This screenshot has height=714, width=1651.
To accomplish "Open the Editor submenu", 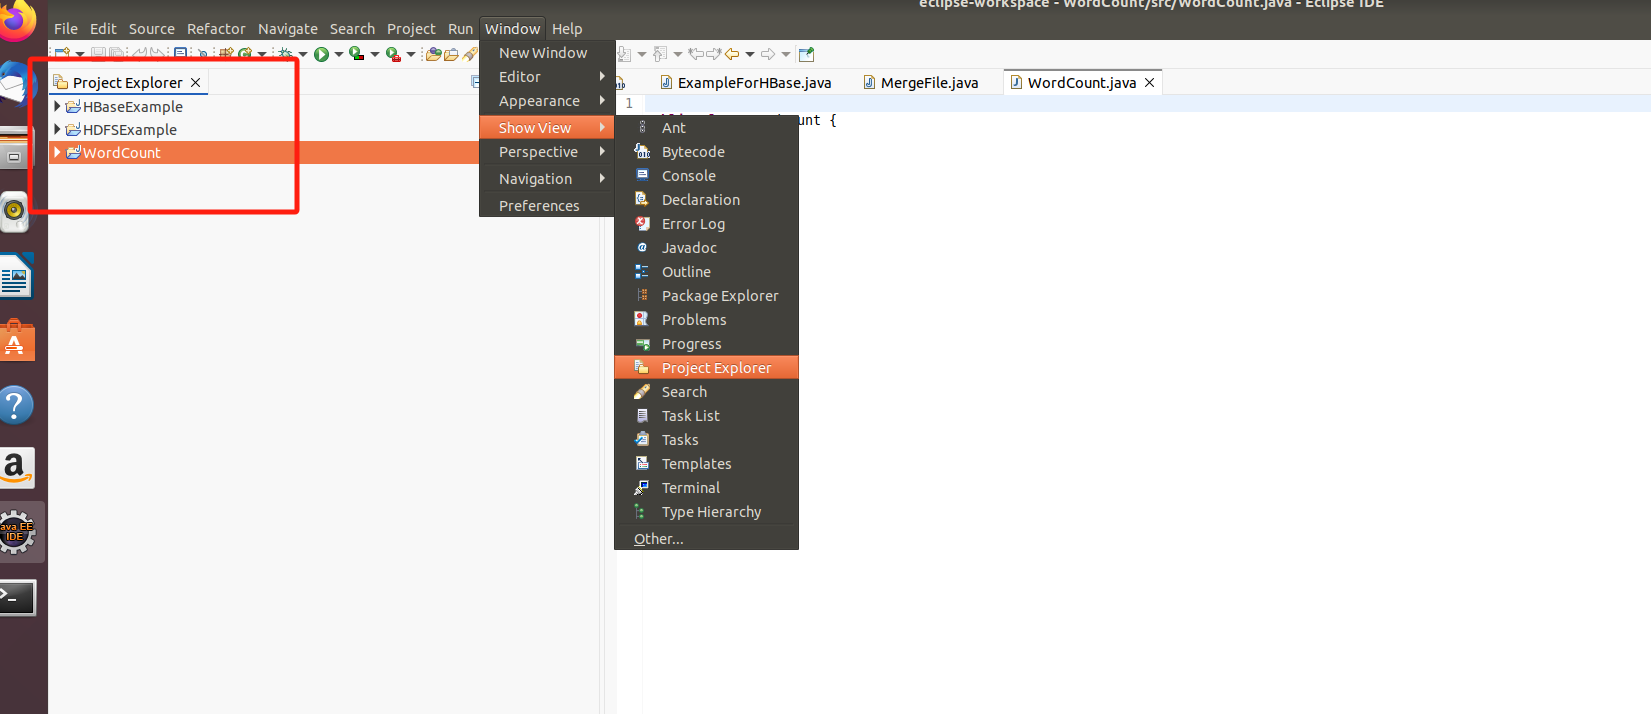I will click(x=547, y=77).
